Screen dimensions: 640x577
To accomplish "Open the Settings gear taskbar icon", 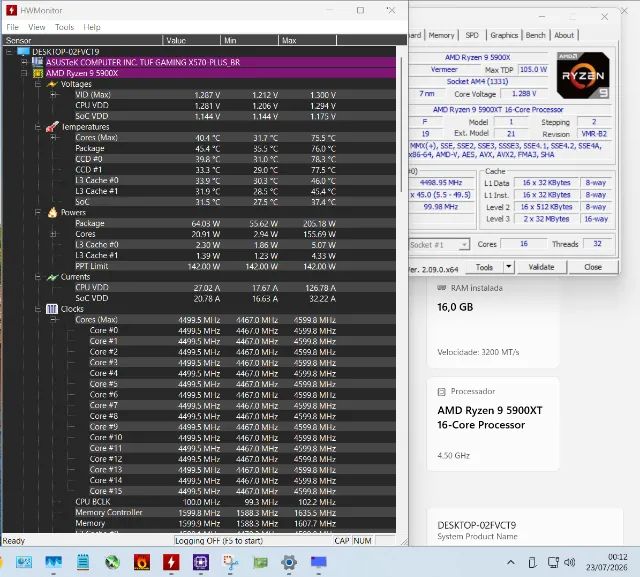I will pyautogui.click(x=289, y=562).
